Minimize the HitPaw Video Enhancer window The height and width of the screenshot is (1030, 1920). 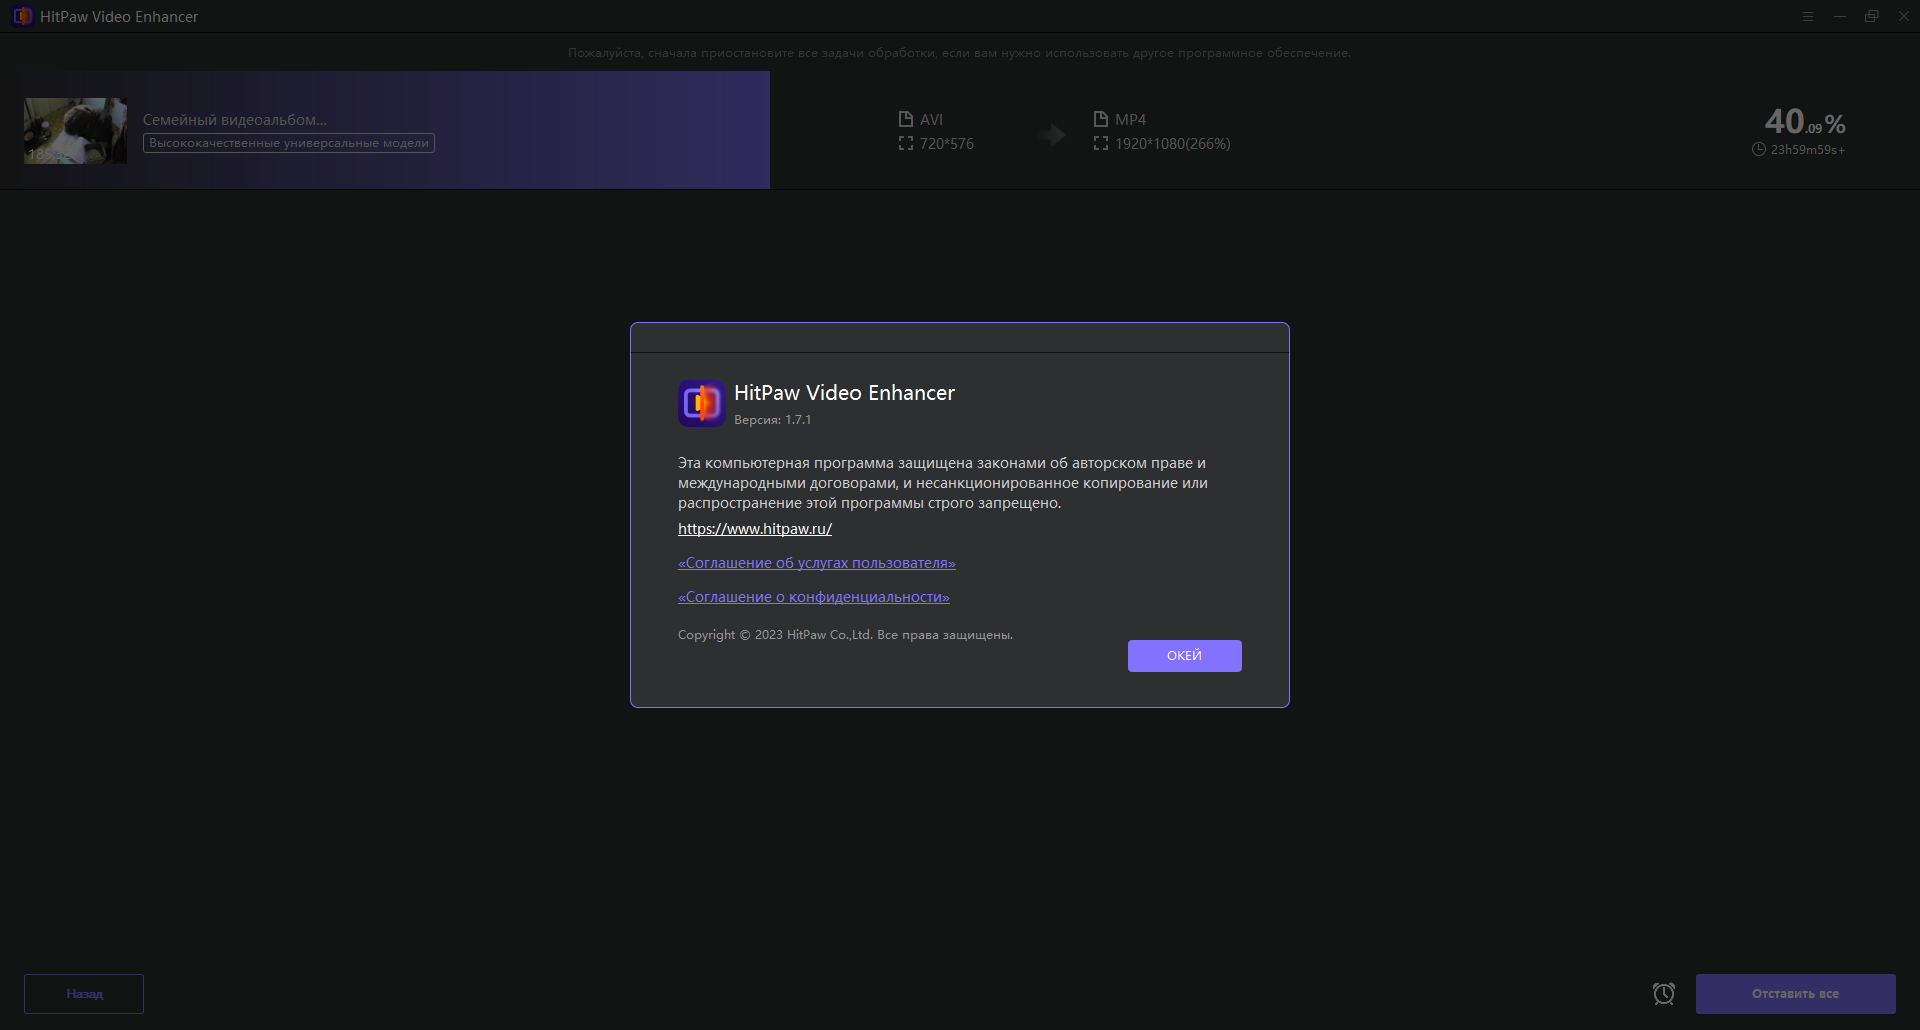coord(1840,16)
